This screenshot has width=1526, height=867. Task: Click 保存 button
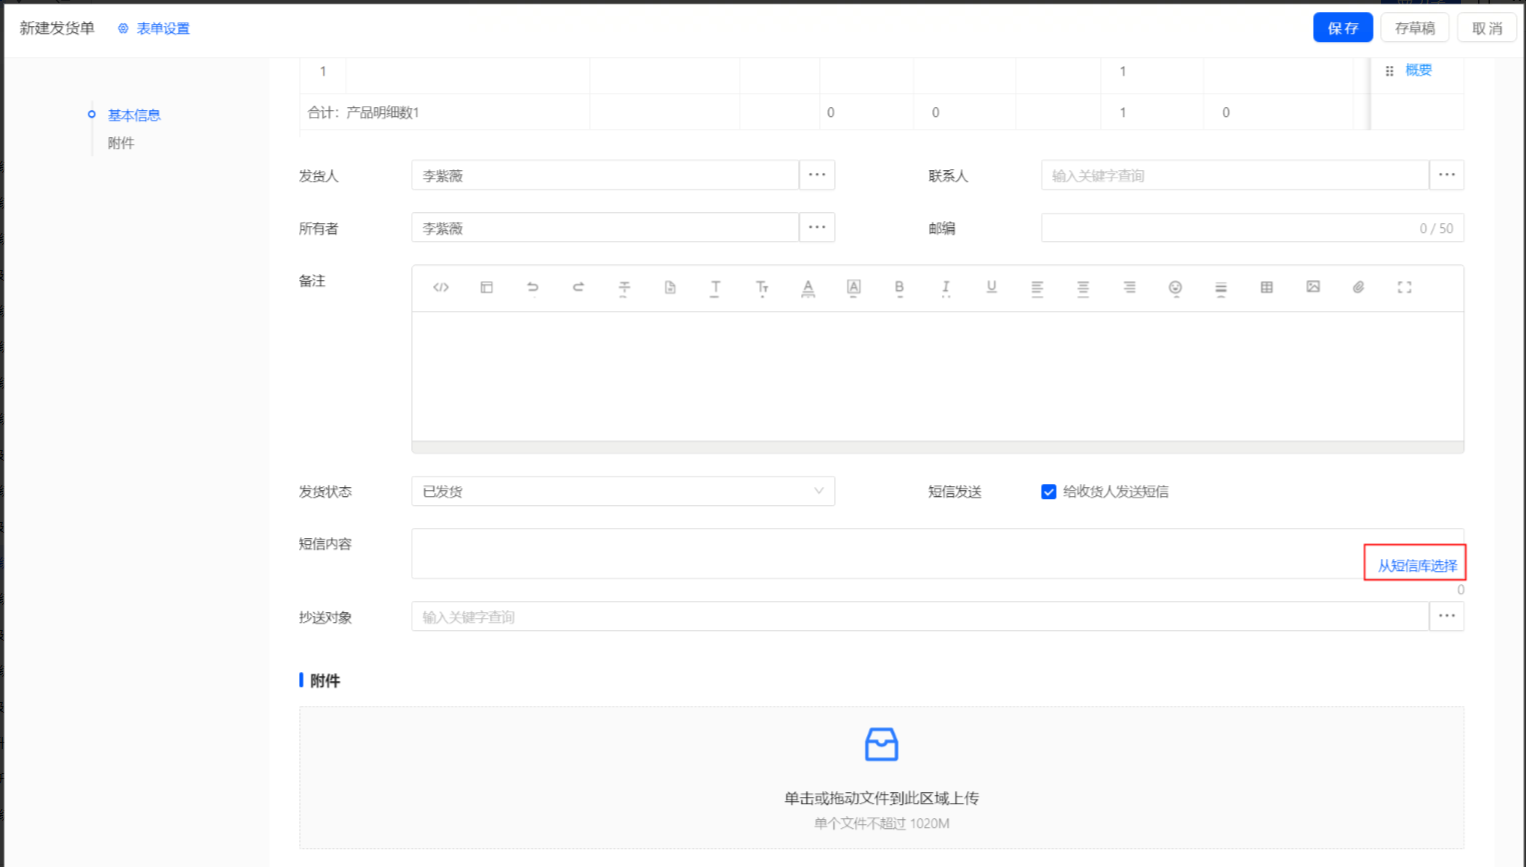click(x=1343, y=28)
